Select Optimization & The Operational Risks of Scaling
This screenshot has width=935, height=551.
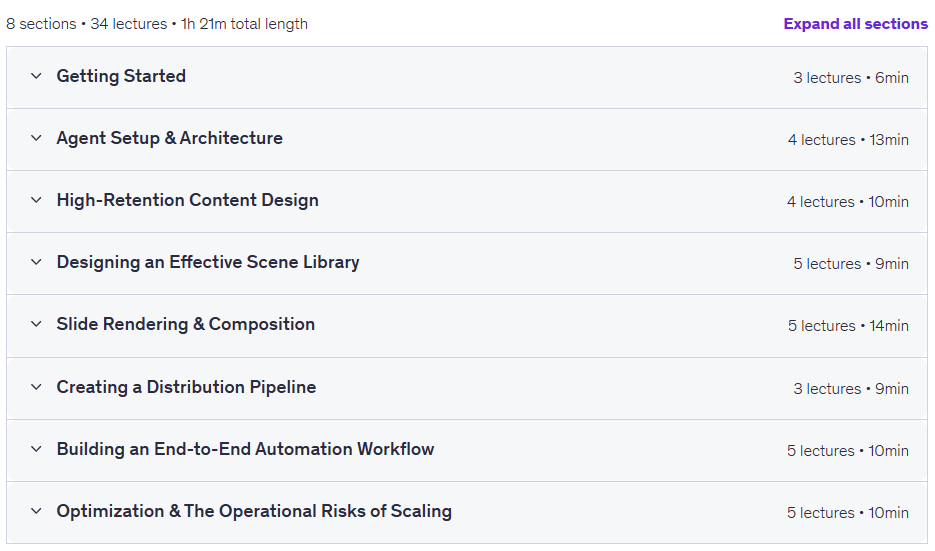tap(254, 511)
